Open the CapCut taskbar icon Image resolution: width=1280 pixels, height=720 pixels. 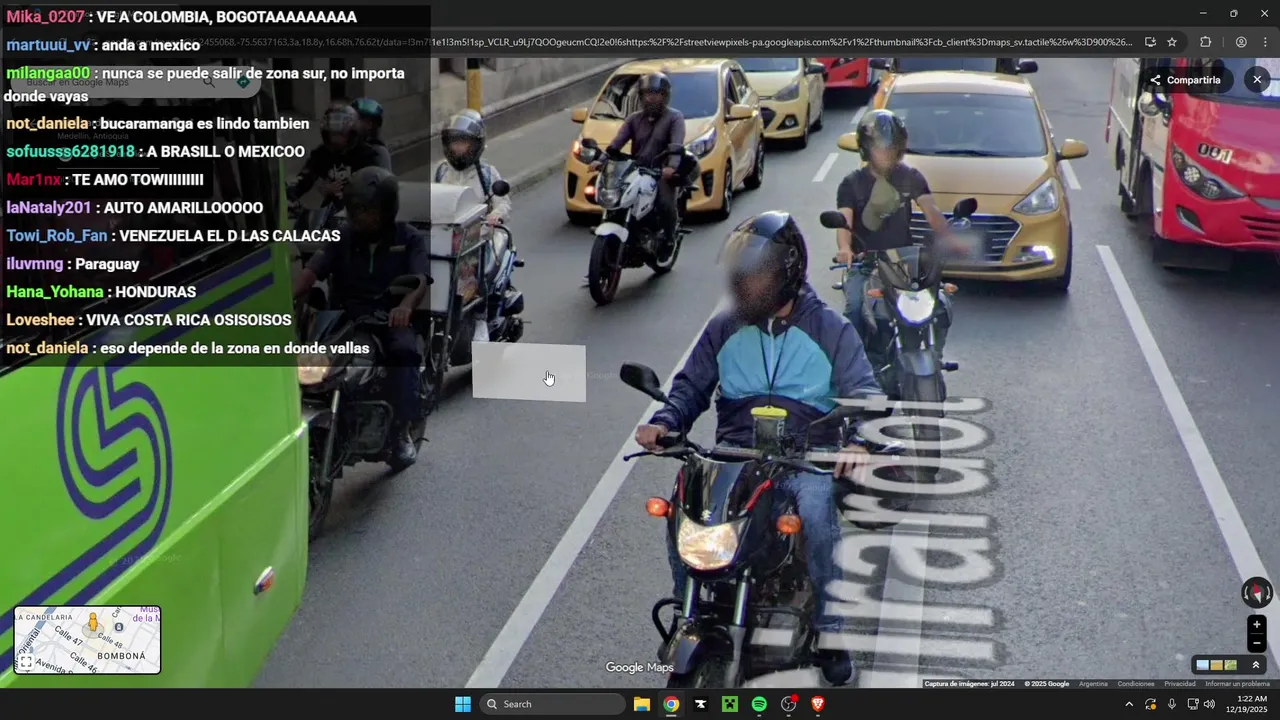pos(701,704)
